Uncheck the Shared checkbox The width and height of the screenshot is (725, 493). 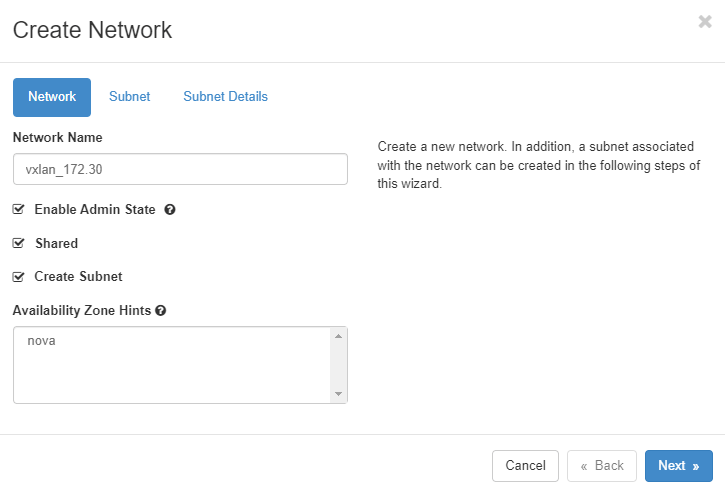pos(18,243)
